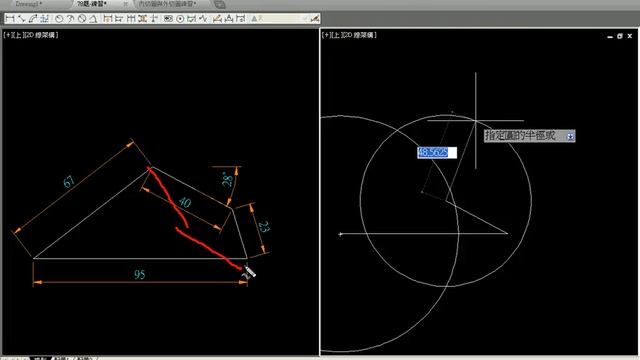Switch to the 78題-練習 tab
The width and height of the screenshot is (640, 360).
[x=92, y=4]
